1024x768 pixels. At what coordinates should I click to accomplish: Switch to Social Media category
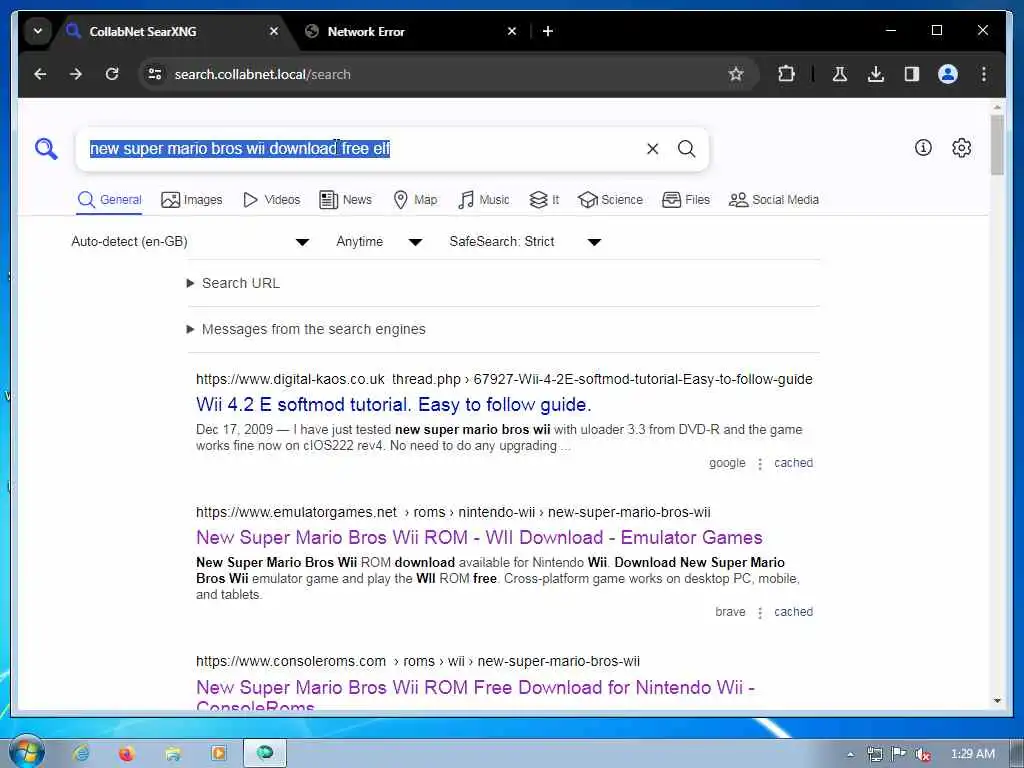pyautogui.click(x=773, y=200)
